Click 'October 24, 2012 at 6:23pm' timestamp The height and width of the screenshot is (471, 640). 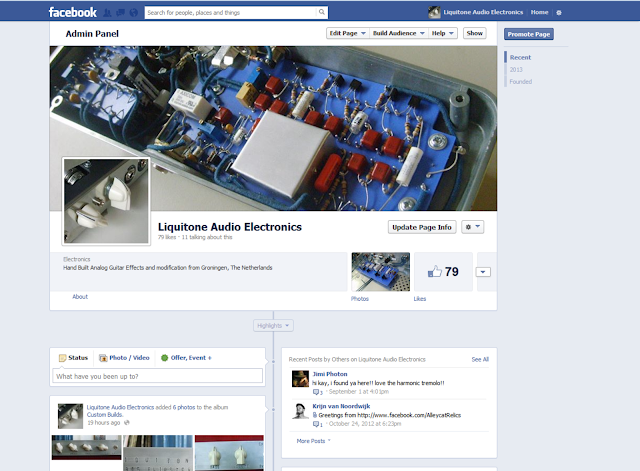point(365,424)
